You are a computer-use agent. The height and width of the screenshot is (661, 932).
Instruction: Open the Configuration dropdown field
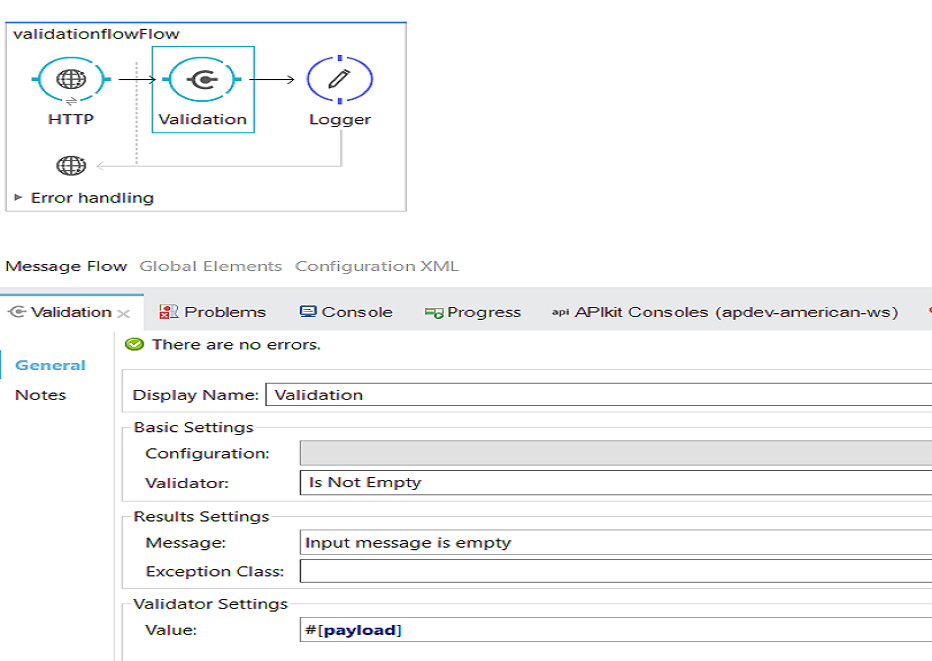(x=615, y=453)
